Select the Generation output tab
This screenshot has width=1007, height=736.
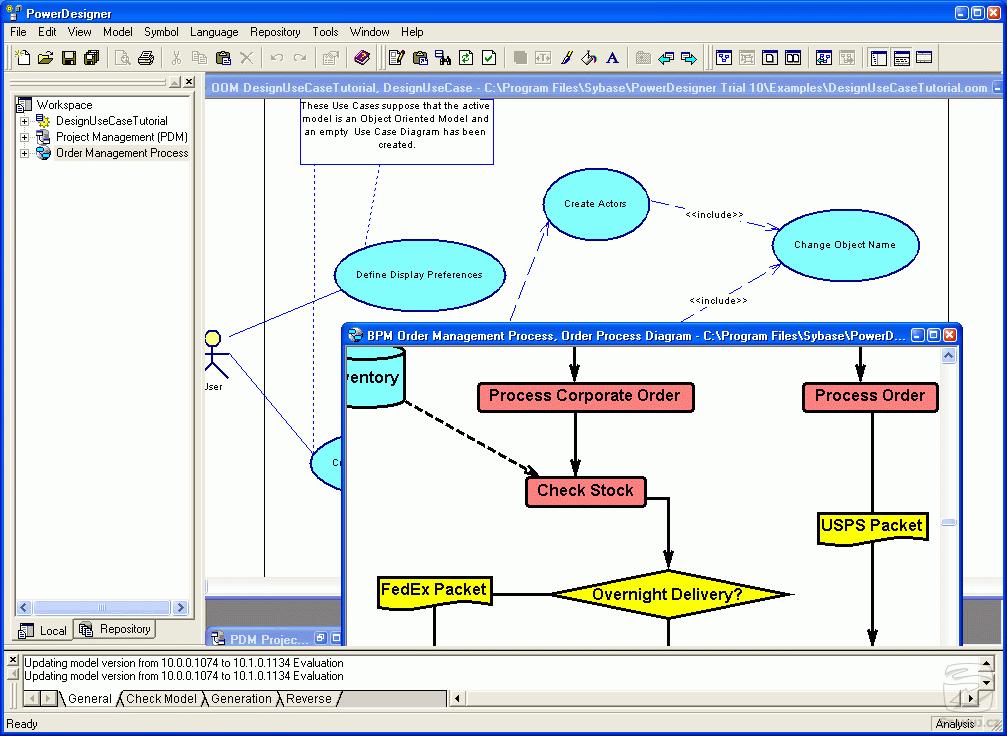241,699
